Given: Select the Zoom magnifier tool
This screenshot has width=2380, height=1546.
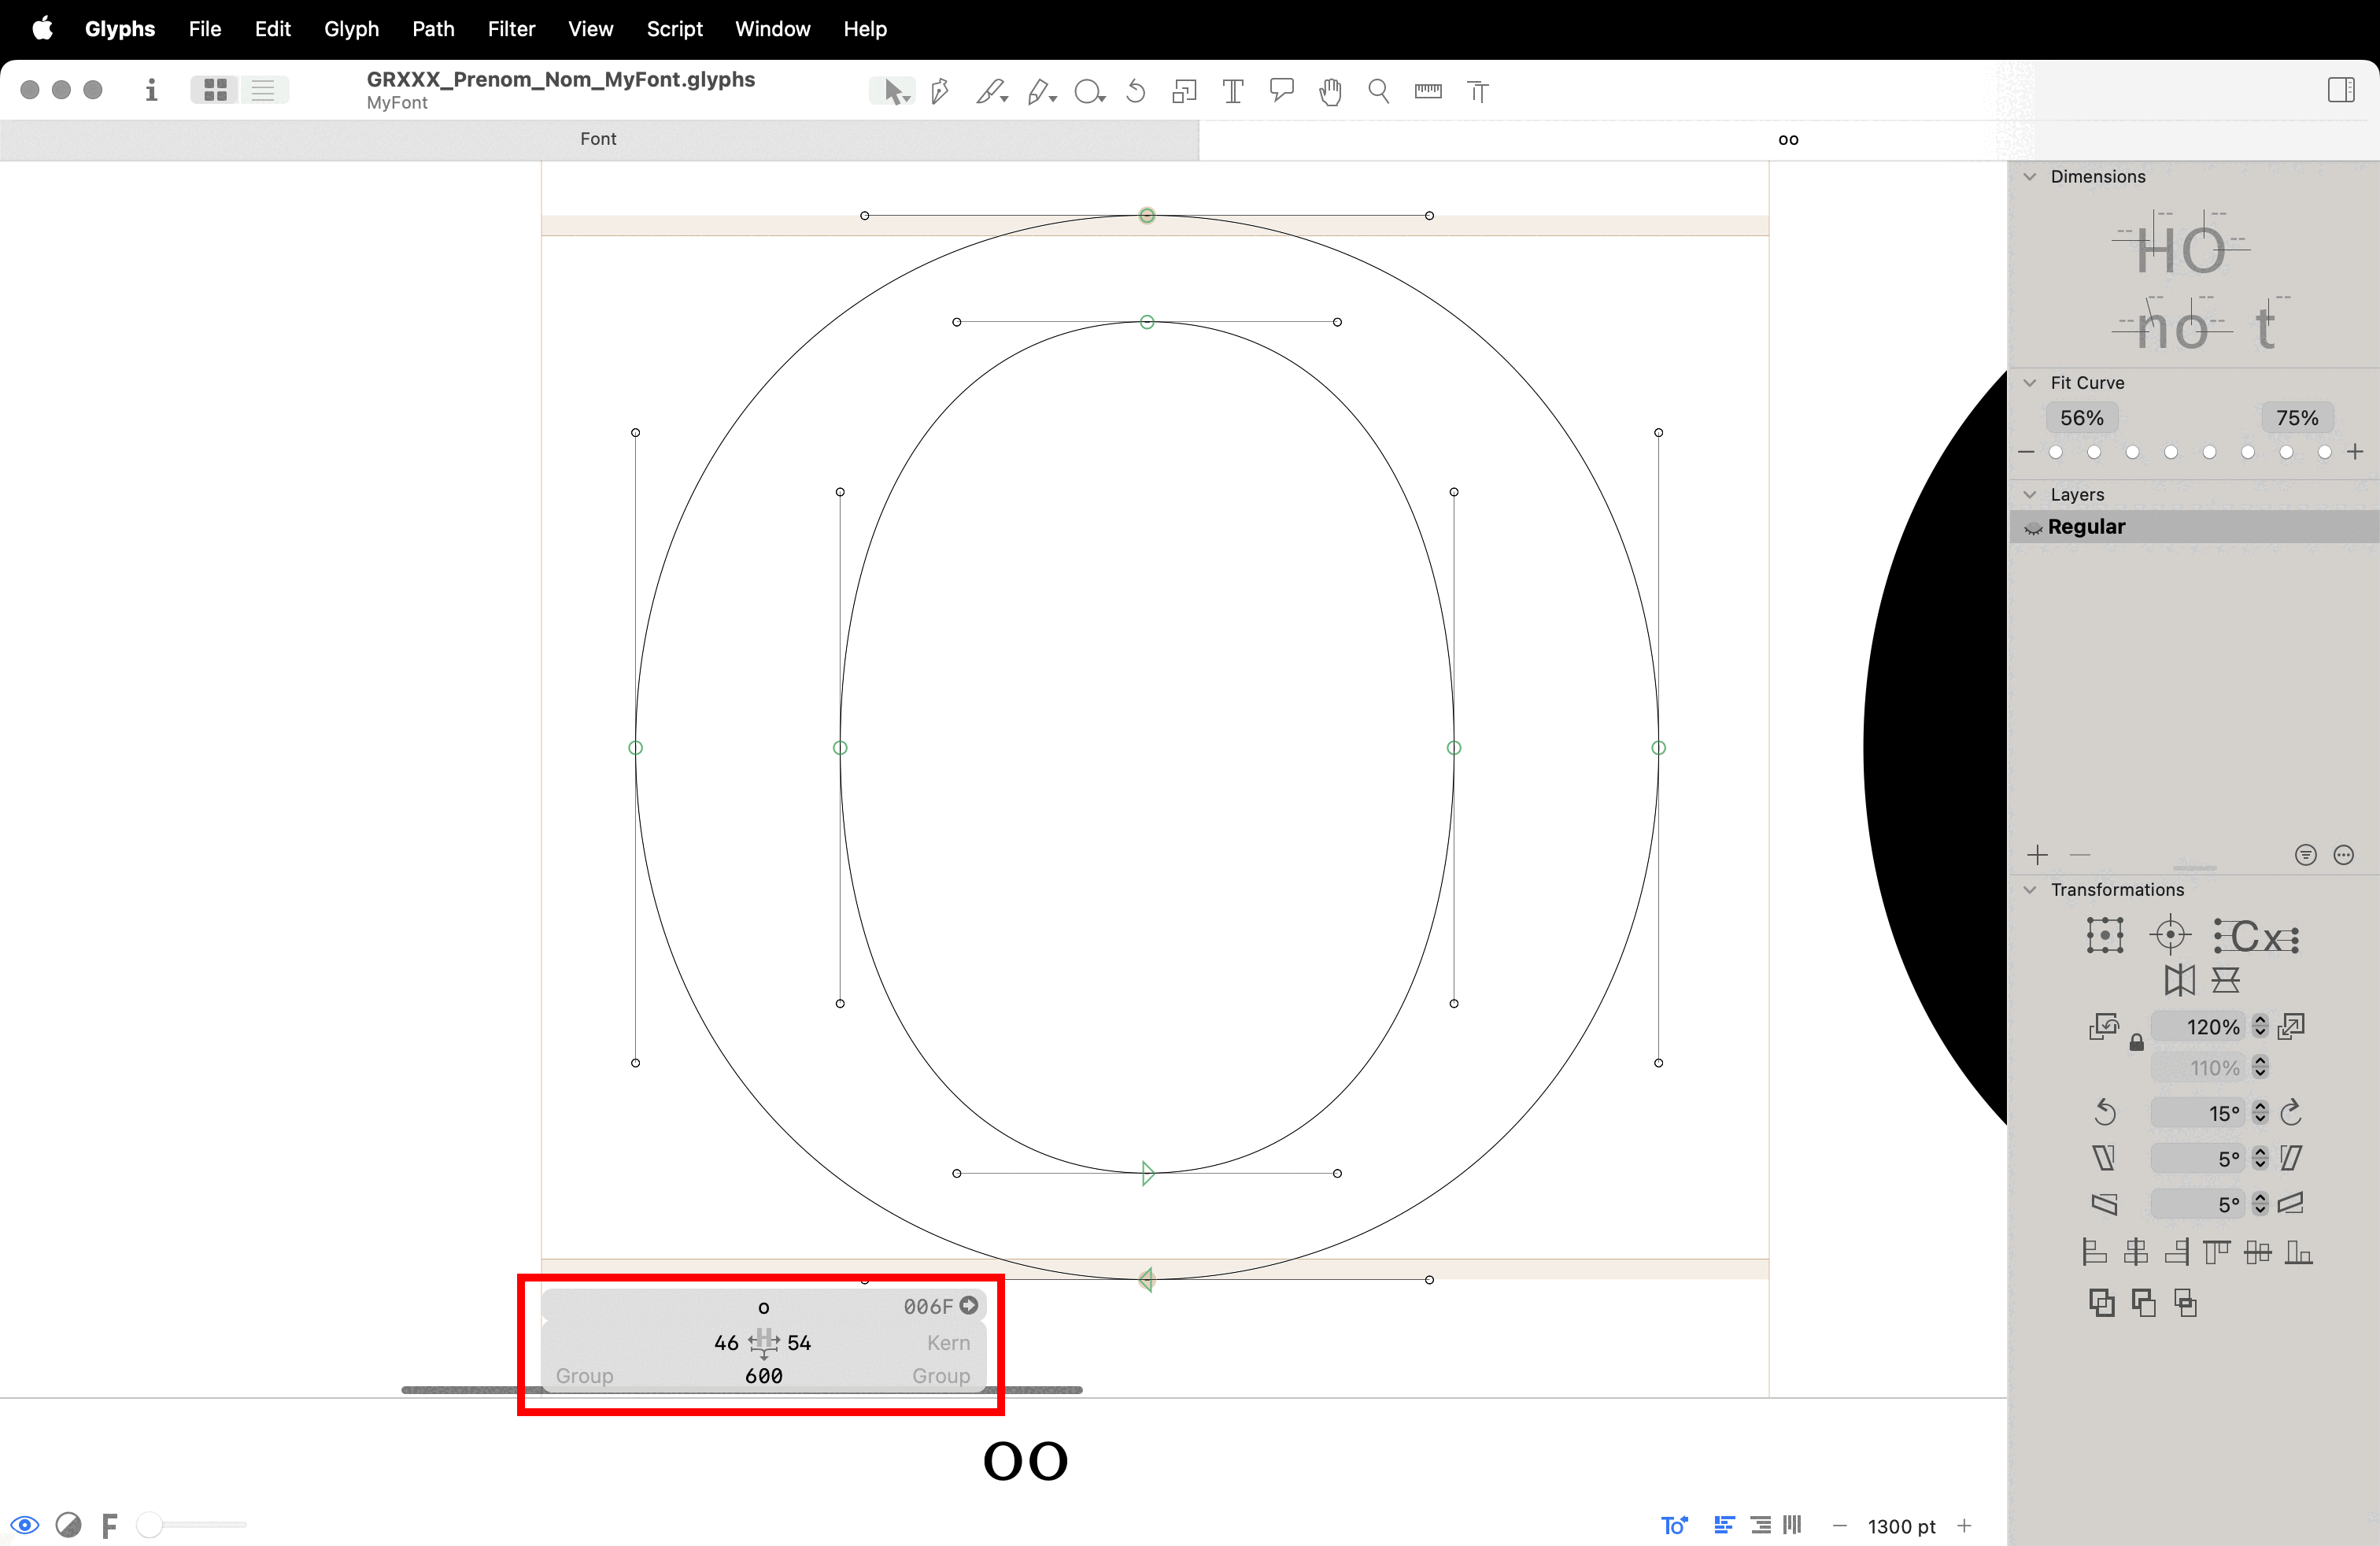Looking at the screenshot, I should tap(1378, 92).
